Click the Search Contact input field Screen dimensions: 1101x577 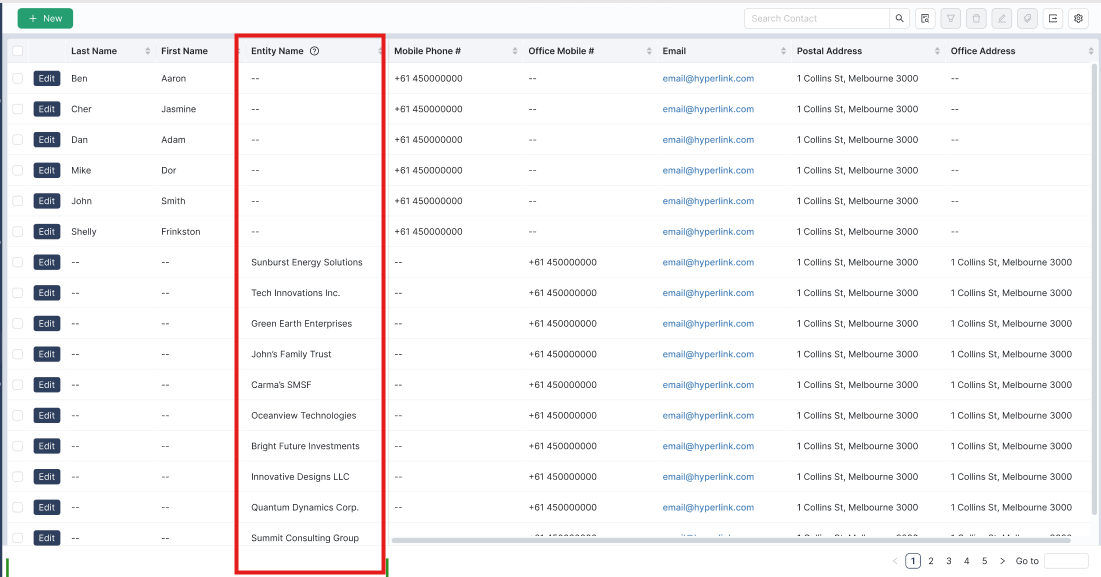click(817, 18)
